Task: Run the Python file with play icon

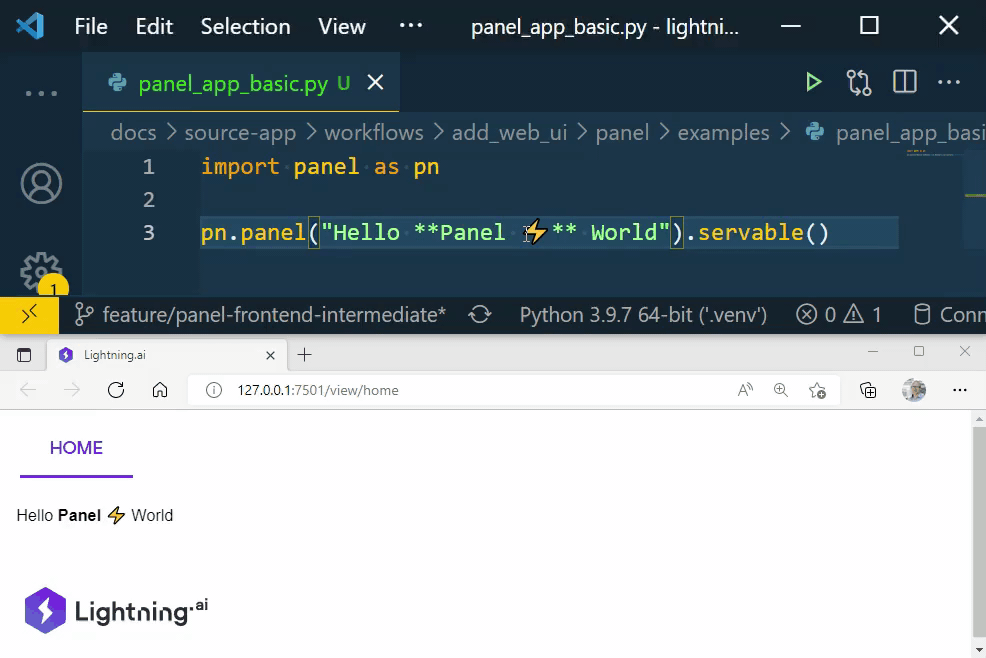Action: [x=814, y=83]
